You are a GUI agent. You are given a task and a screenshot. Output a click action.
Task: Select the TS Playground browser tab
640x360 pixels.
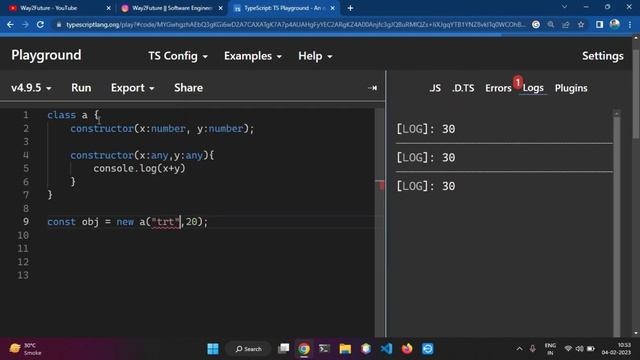pos(284,8)
